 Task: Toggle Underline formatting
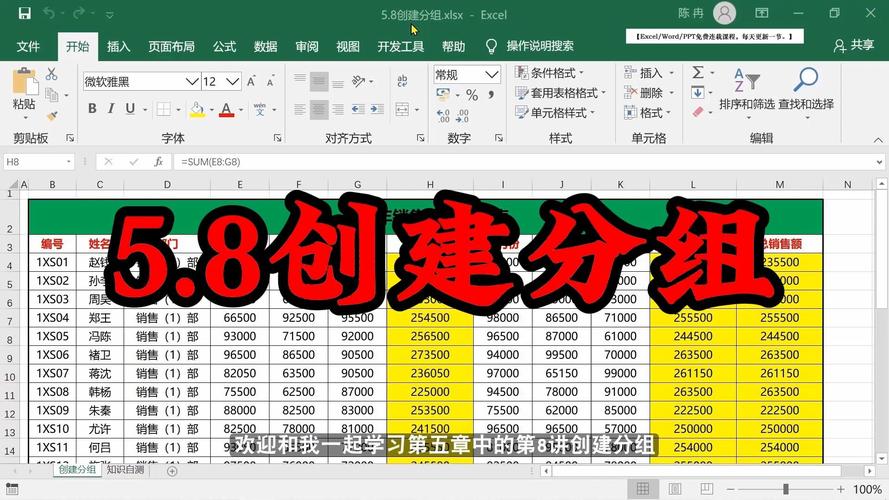tap(130, 109)
